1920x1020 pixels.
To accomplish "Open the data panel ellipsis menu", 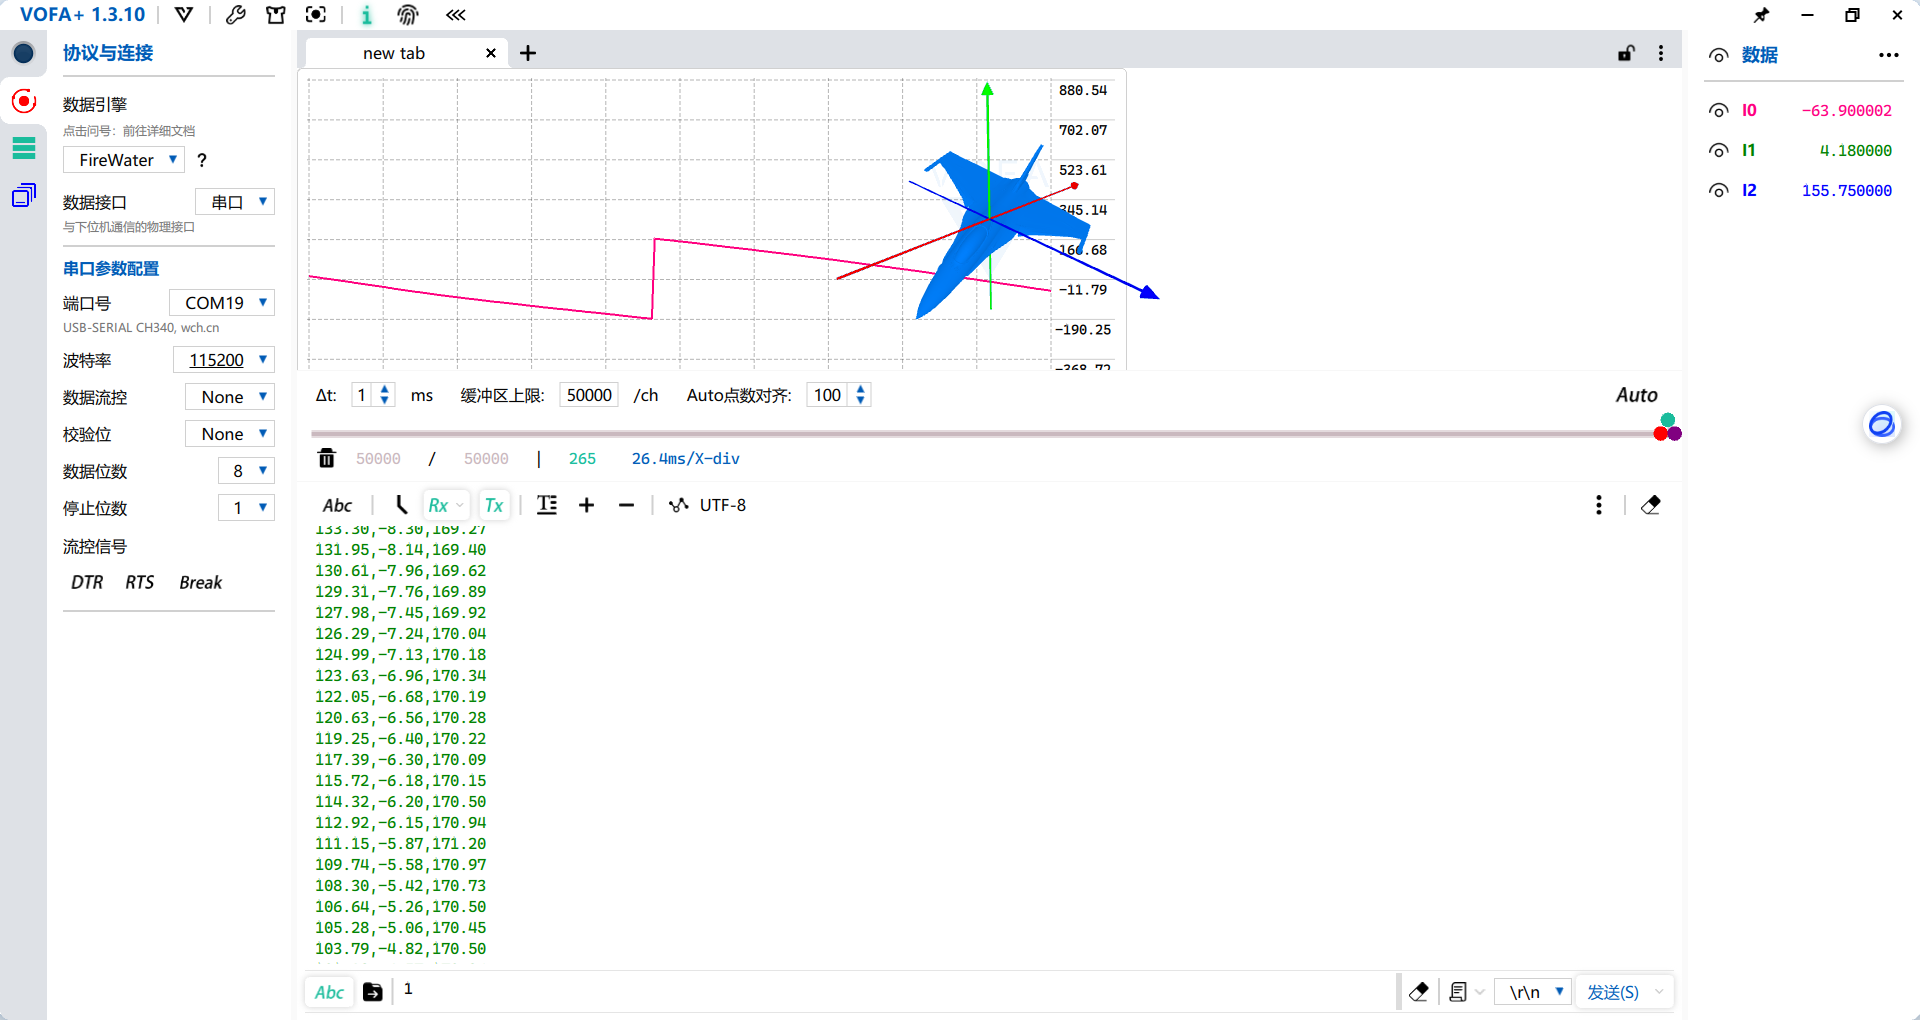I will click(1888, 55).
